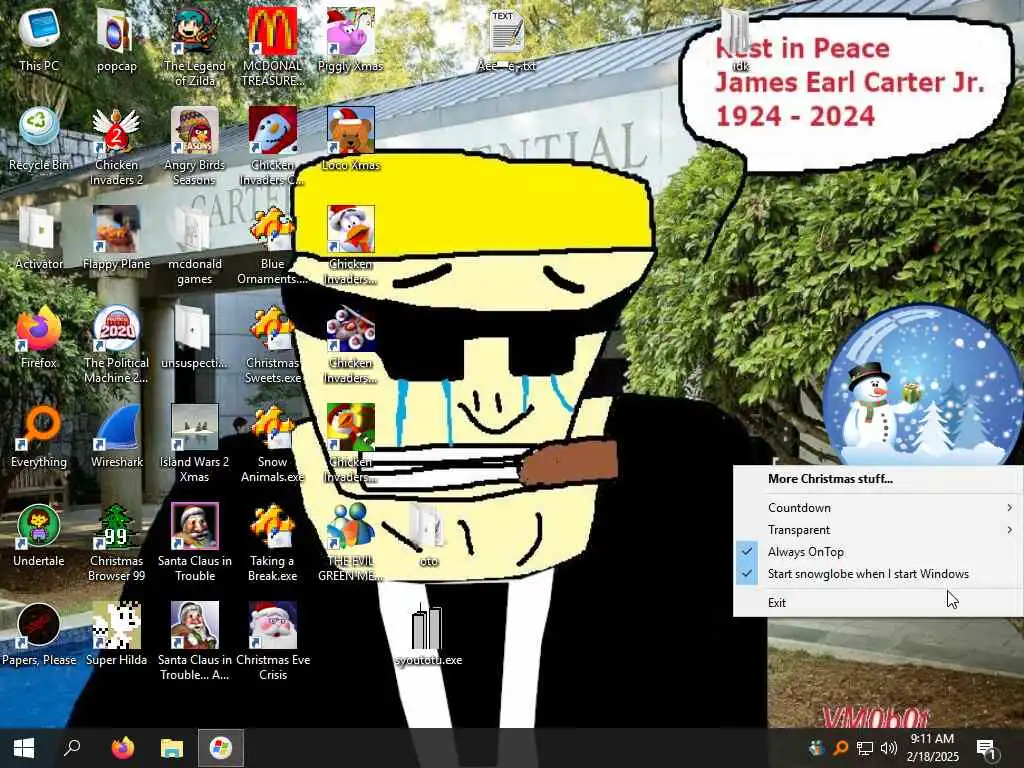Open the Everything search desktop shortcut
The width and height of the screenshot is (1024, 768).
[39, 436]
